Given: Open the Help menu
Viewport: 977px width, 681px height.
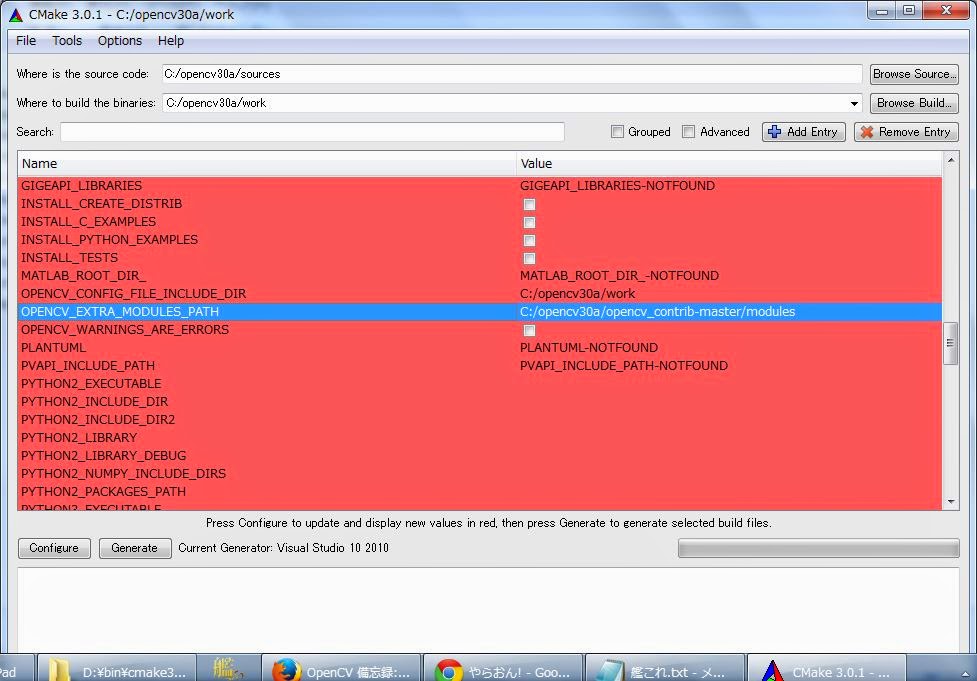Looking at the screenshot, I should click(x=170, y=40).
